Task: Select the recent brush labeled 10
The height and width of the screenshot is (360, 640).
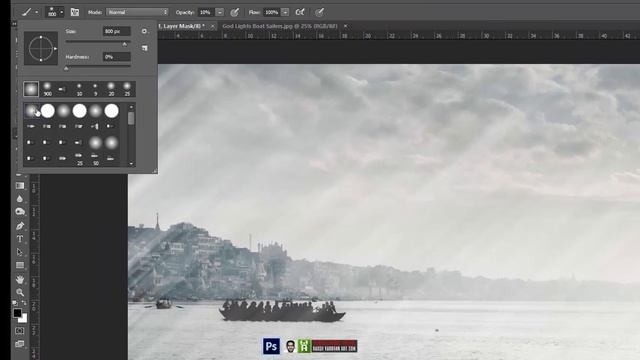Action: click(79, 89)
